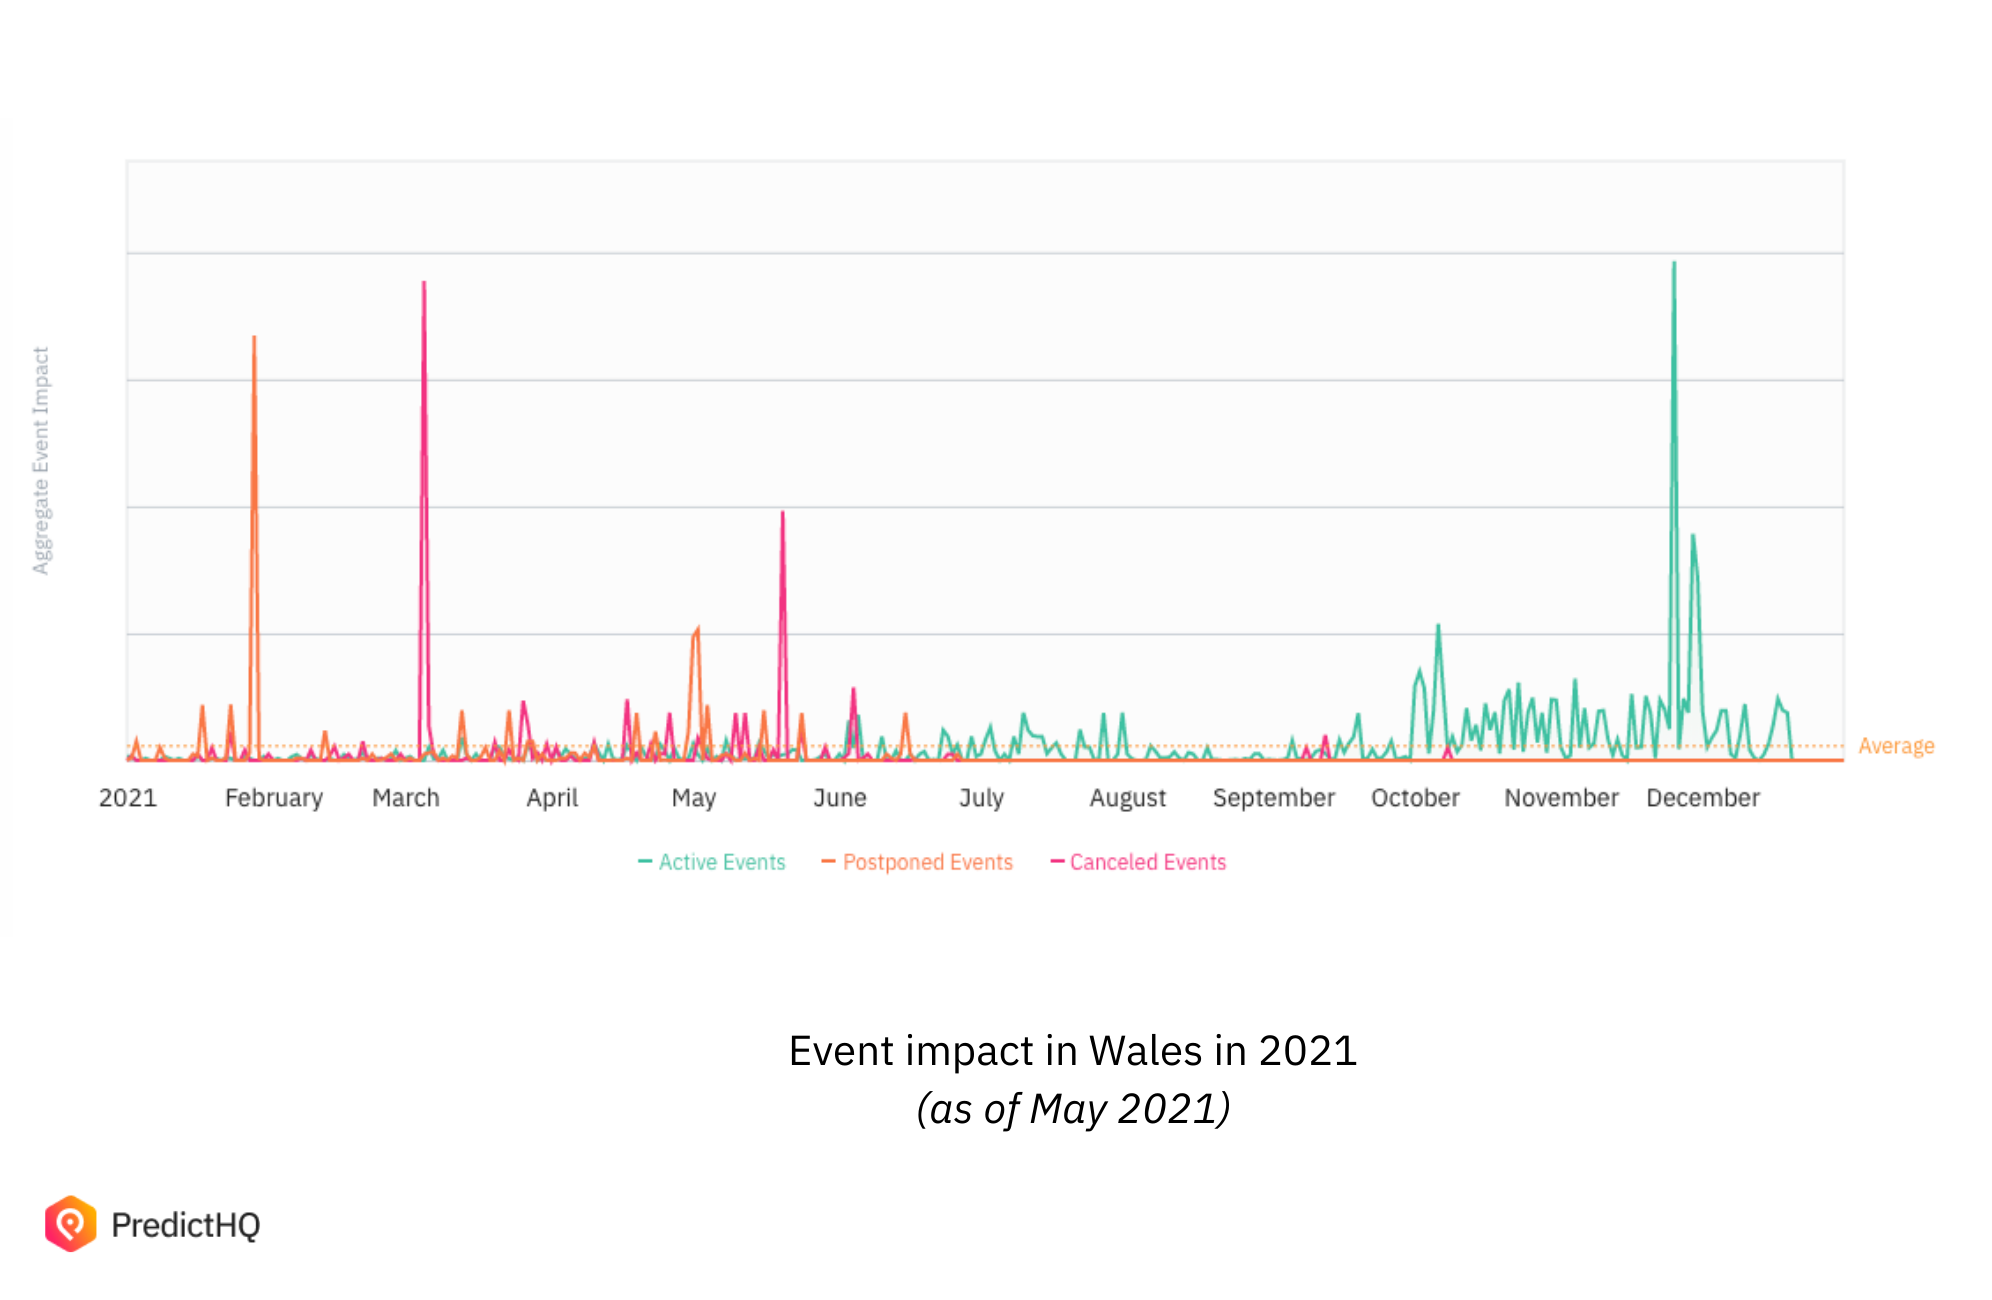1992x1300 pixels.
Task: Click the Aggregate Event Impact axis title
Action: tap(41, 461)
